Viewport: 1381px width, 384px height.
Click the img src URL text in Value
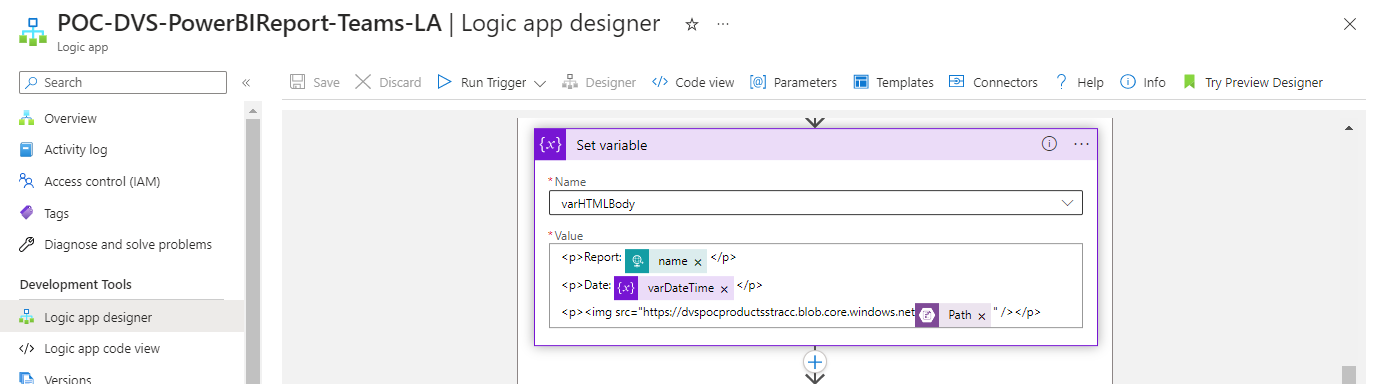click(x=737, y=313)
